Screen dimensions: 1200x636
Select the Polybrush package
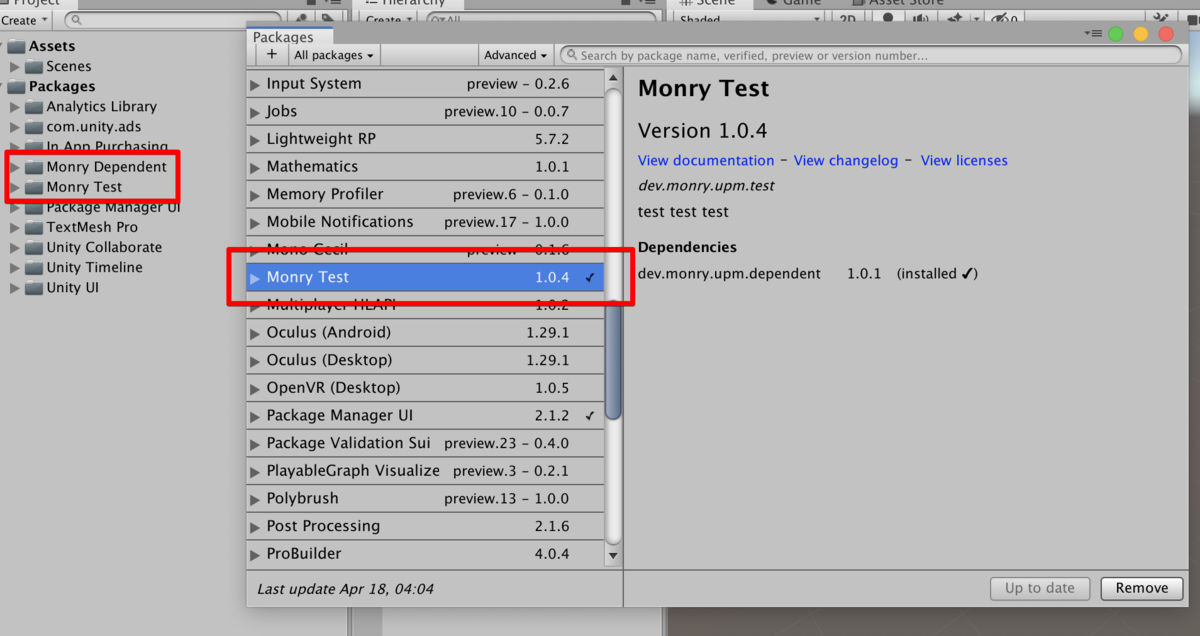pos(425,498)
